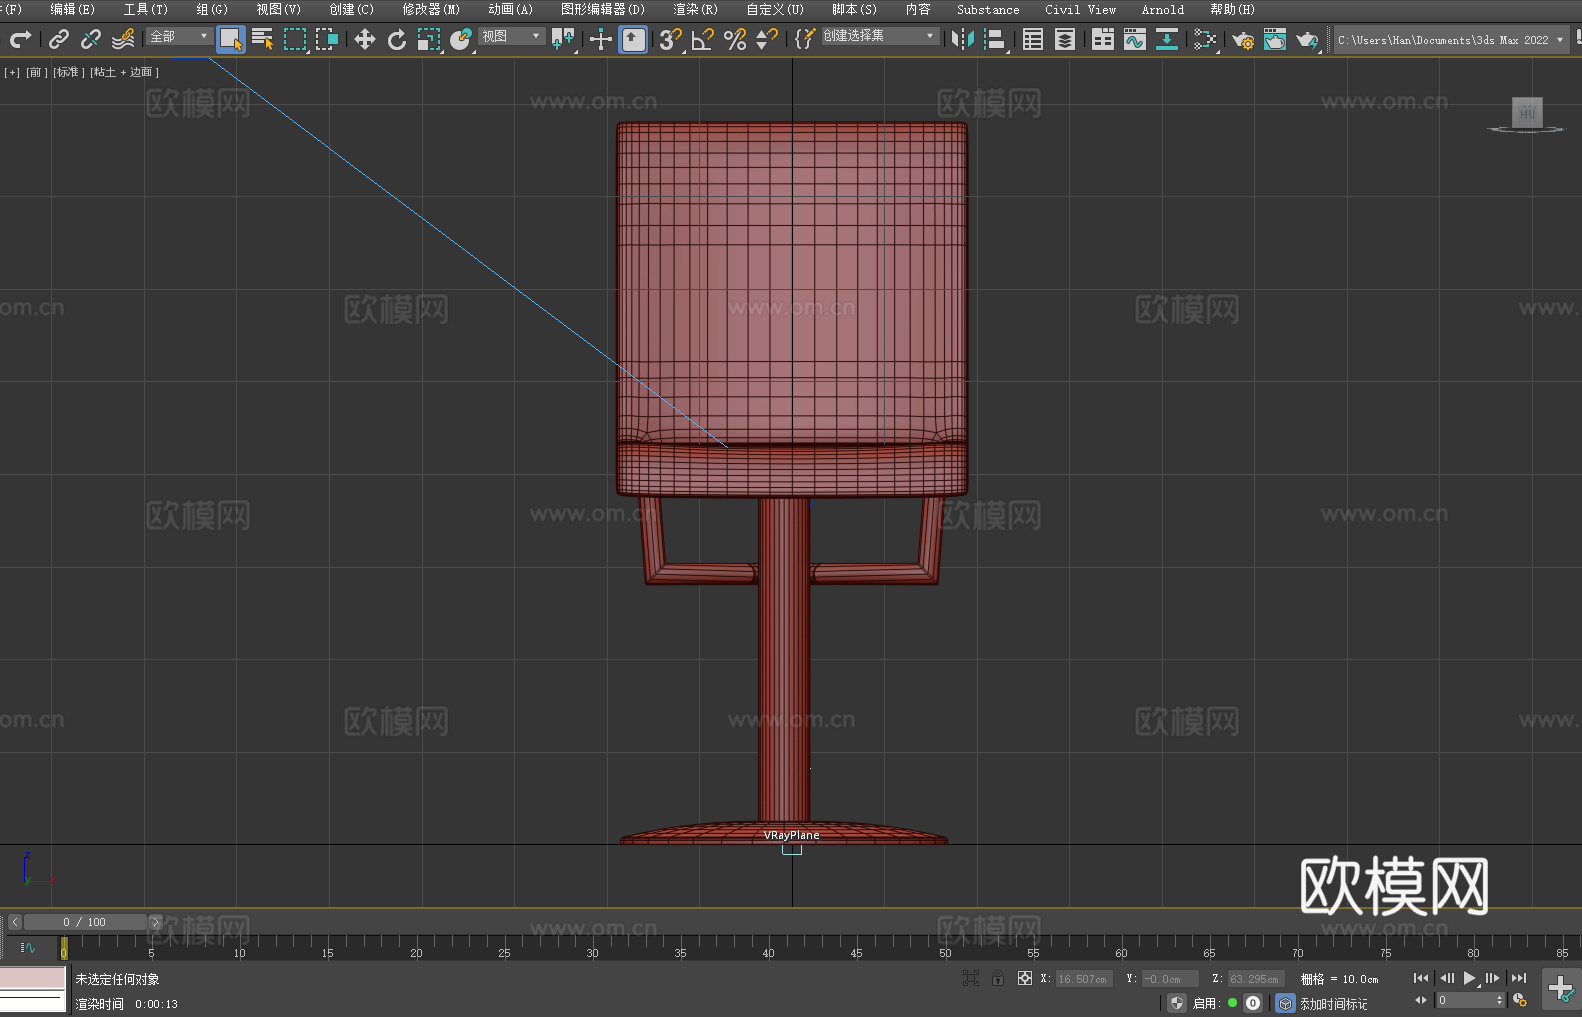This screenshot has width=1582, height=1017.
Task: Open Select by Name list icon
Action: pos(263,39)
